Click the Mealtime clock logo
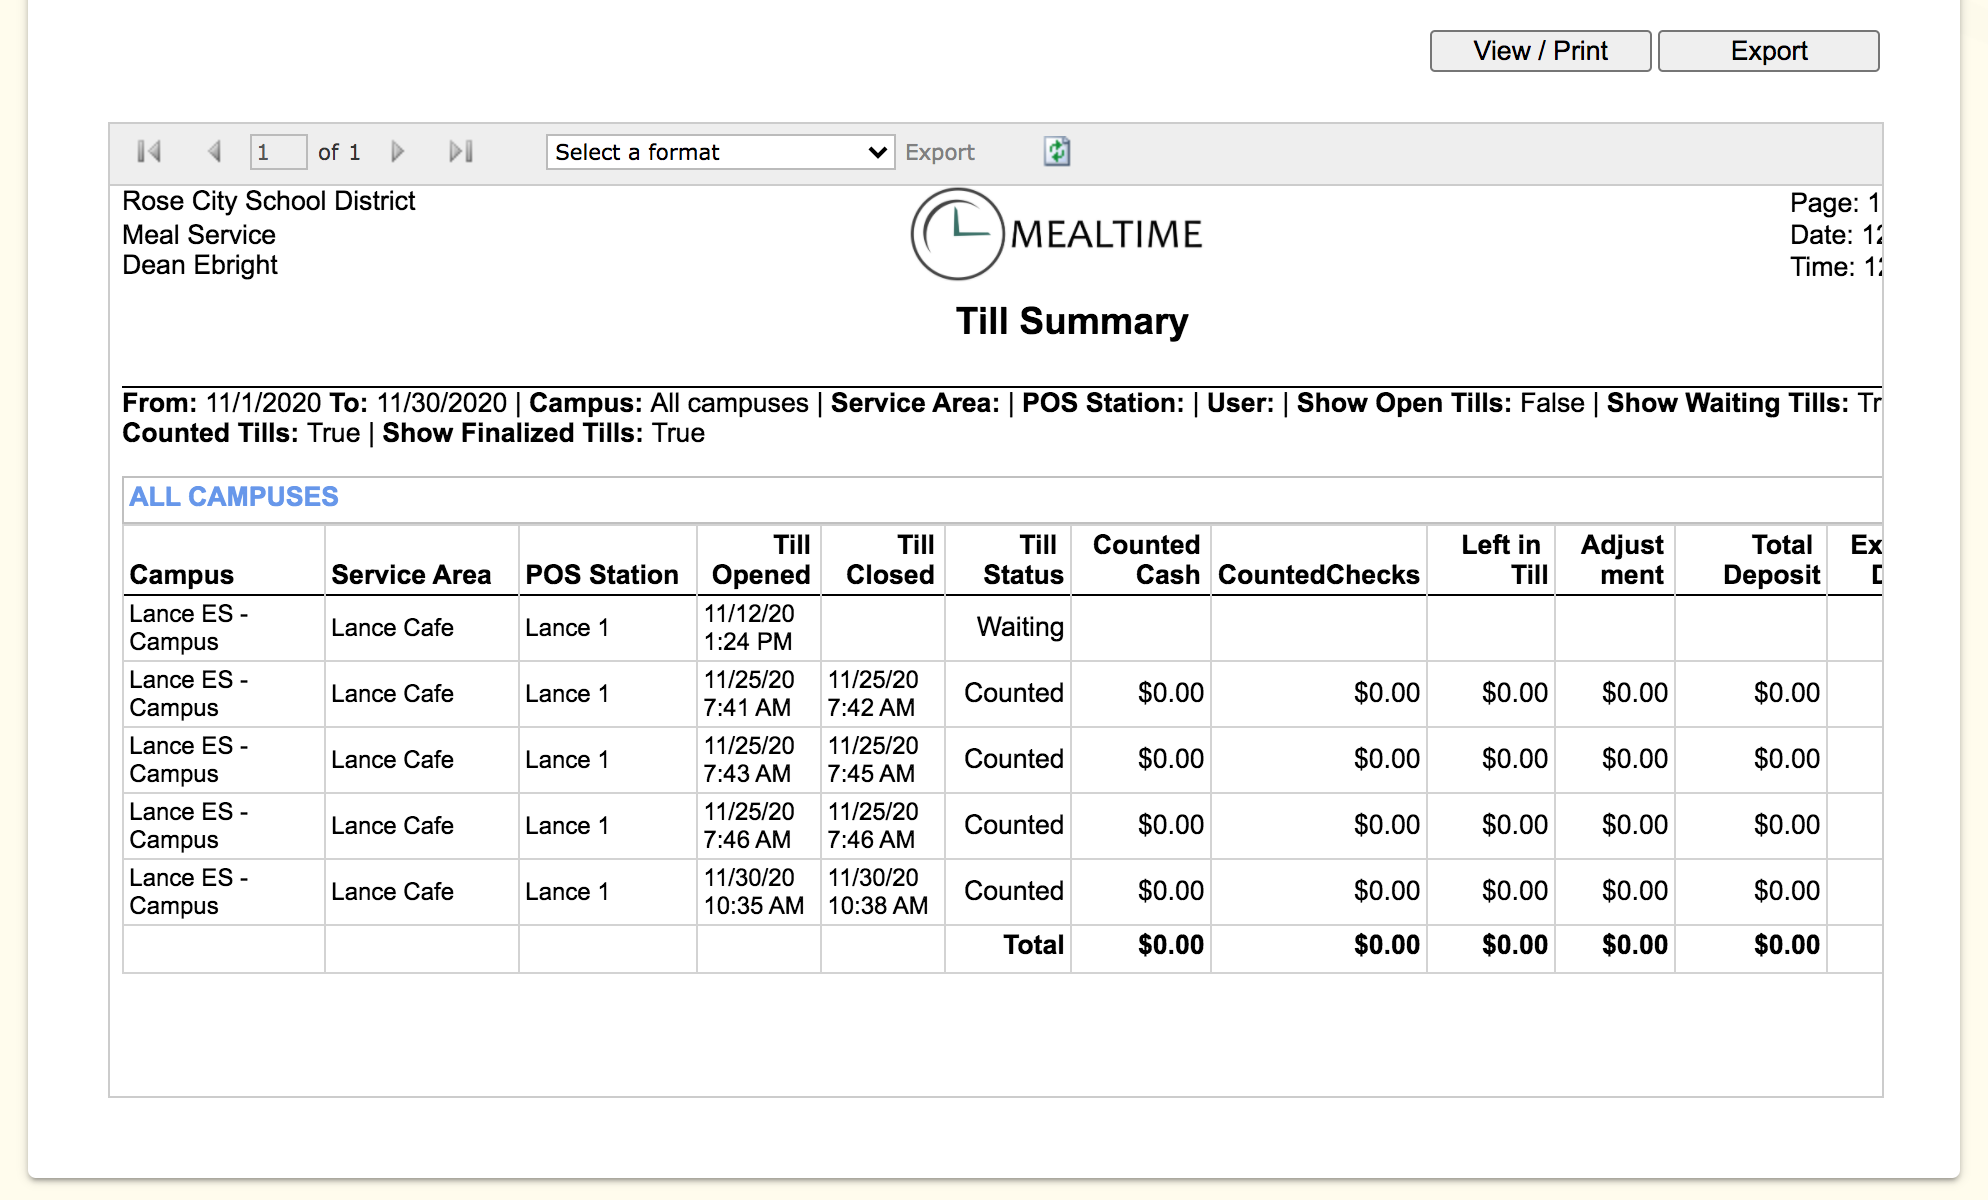Image resolution: width=1988 pixels, height=1200 pixels. (x=957, y=234)
